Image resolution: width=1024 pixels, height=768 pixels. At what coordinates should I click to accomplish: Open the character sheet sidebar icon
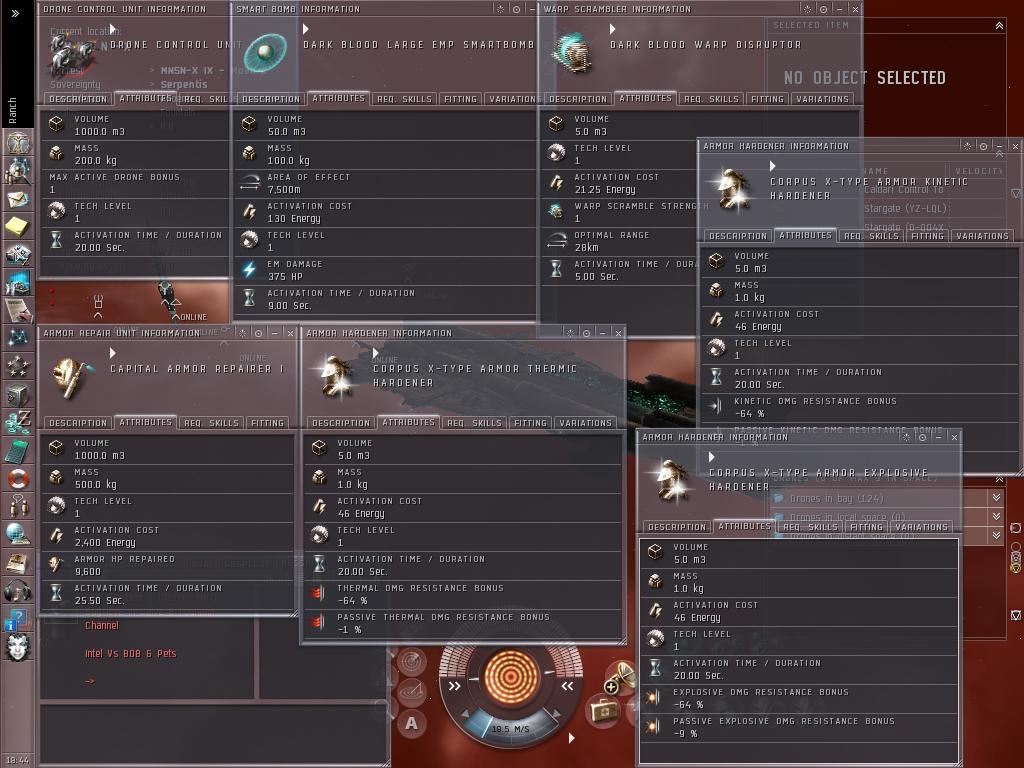(x=18, y=142)
